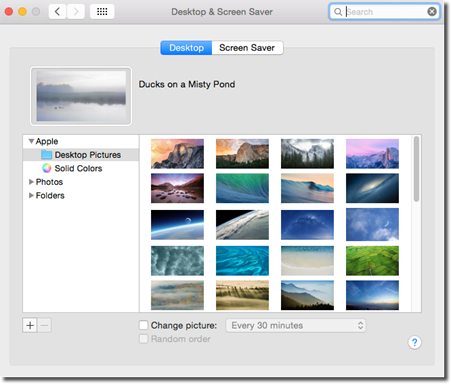The image size is (451, 384).
Task: Choose the snowy mountains with dark pines wallpaper
Action: [307, 154]
